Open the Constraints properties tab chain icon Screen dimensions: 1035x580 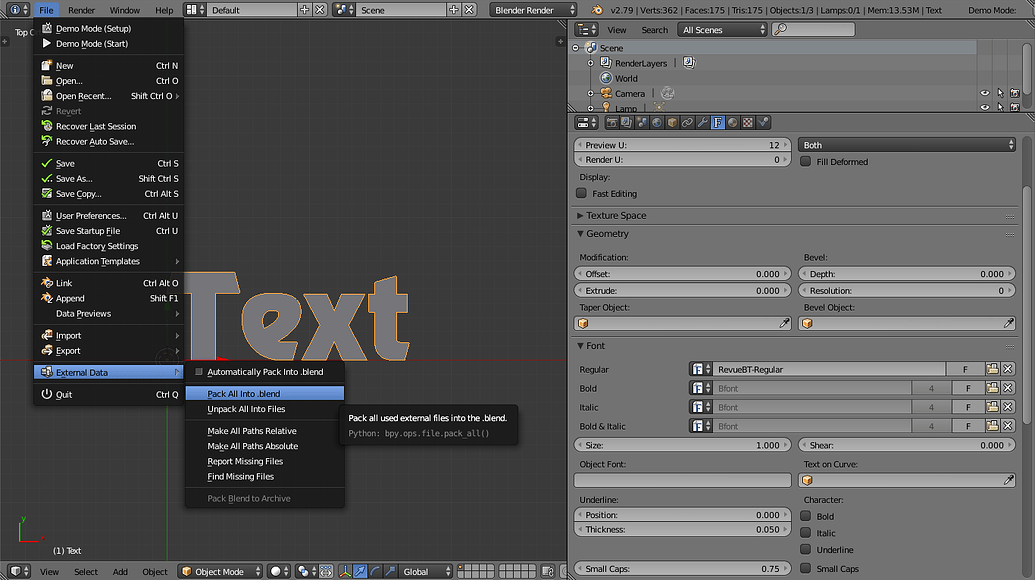[687, 123]
